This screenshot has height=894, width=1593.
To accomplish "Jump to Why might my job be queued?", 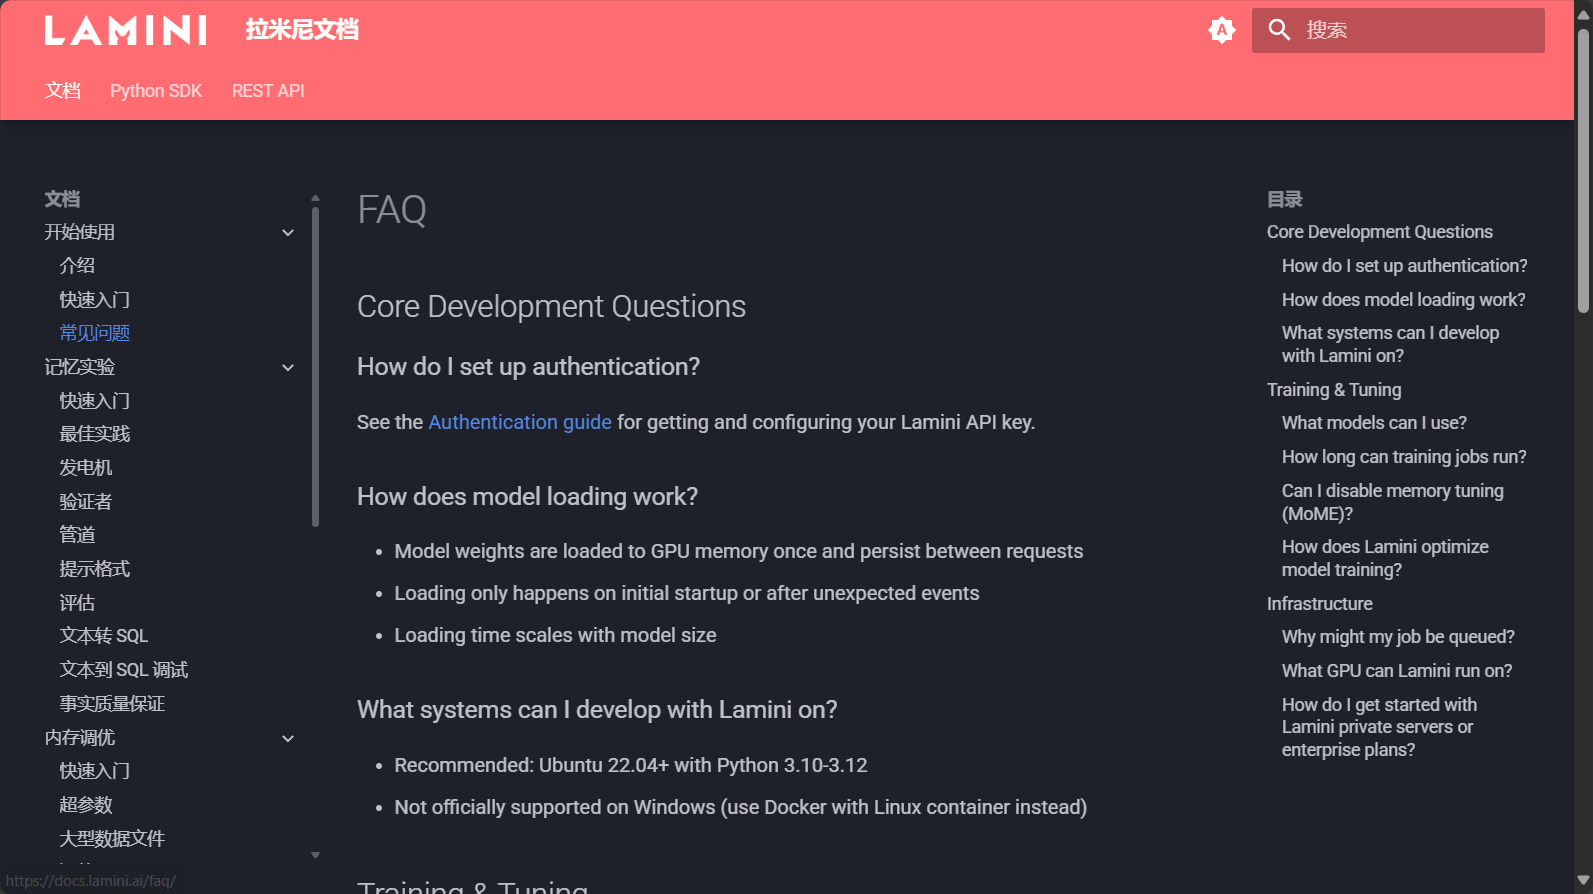I will point(1398,637).
